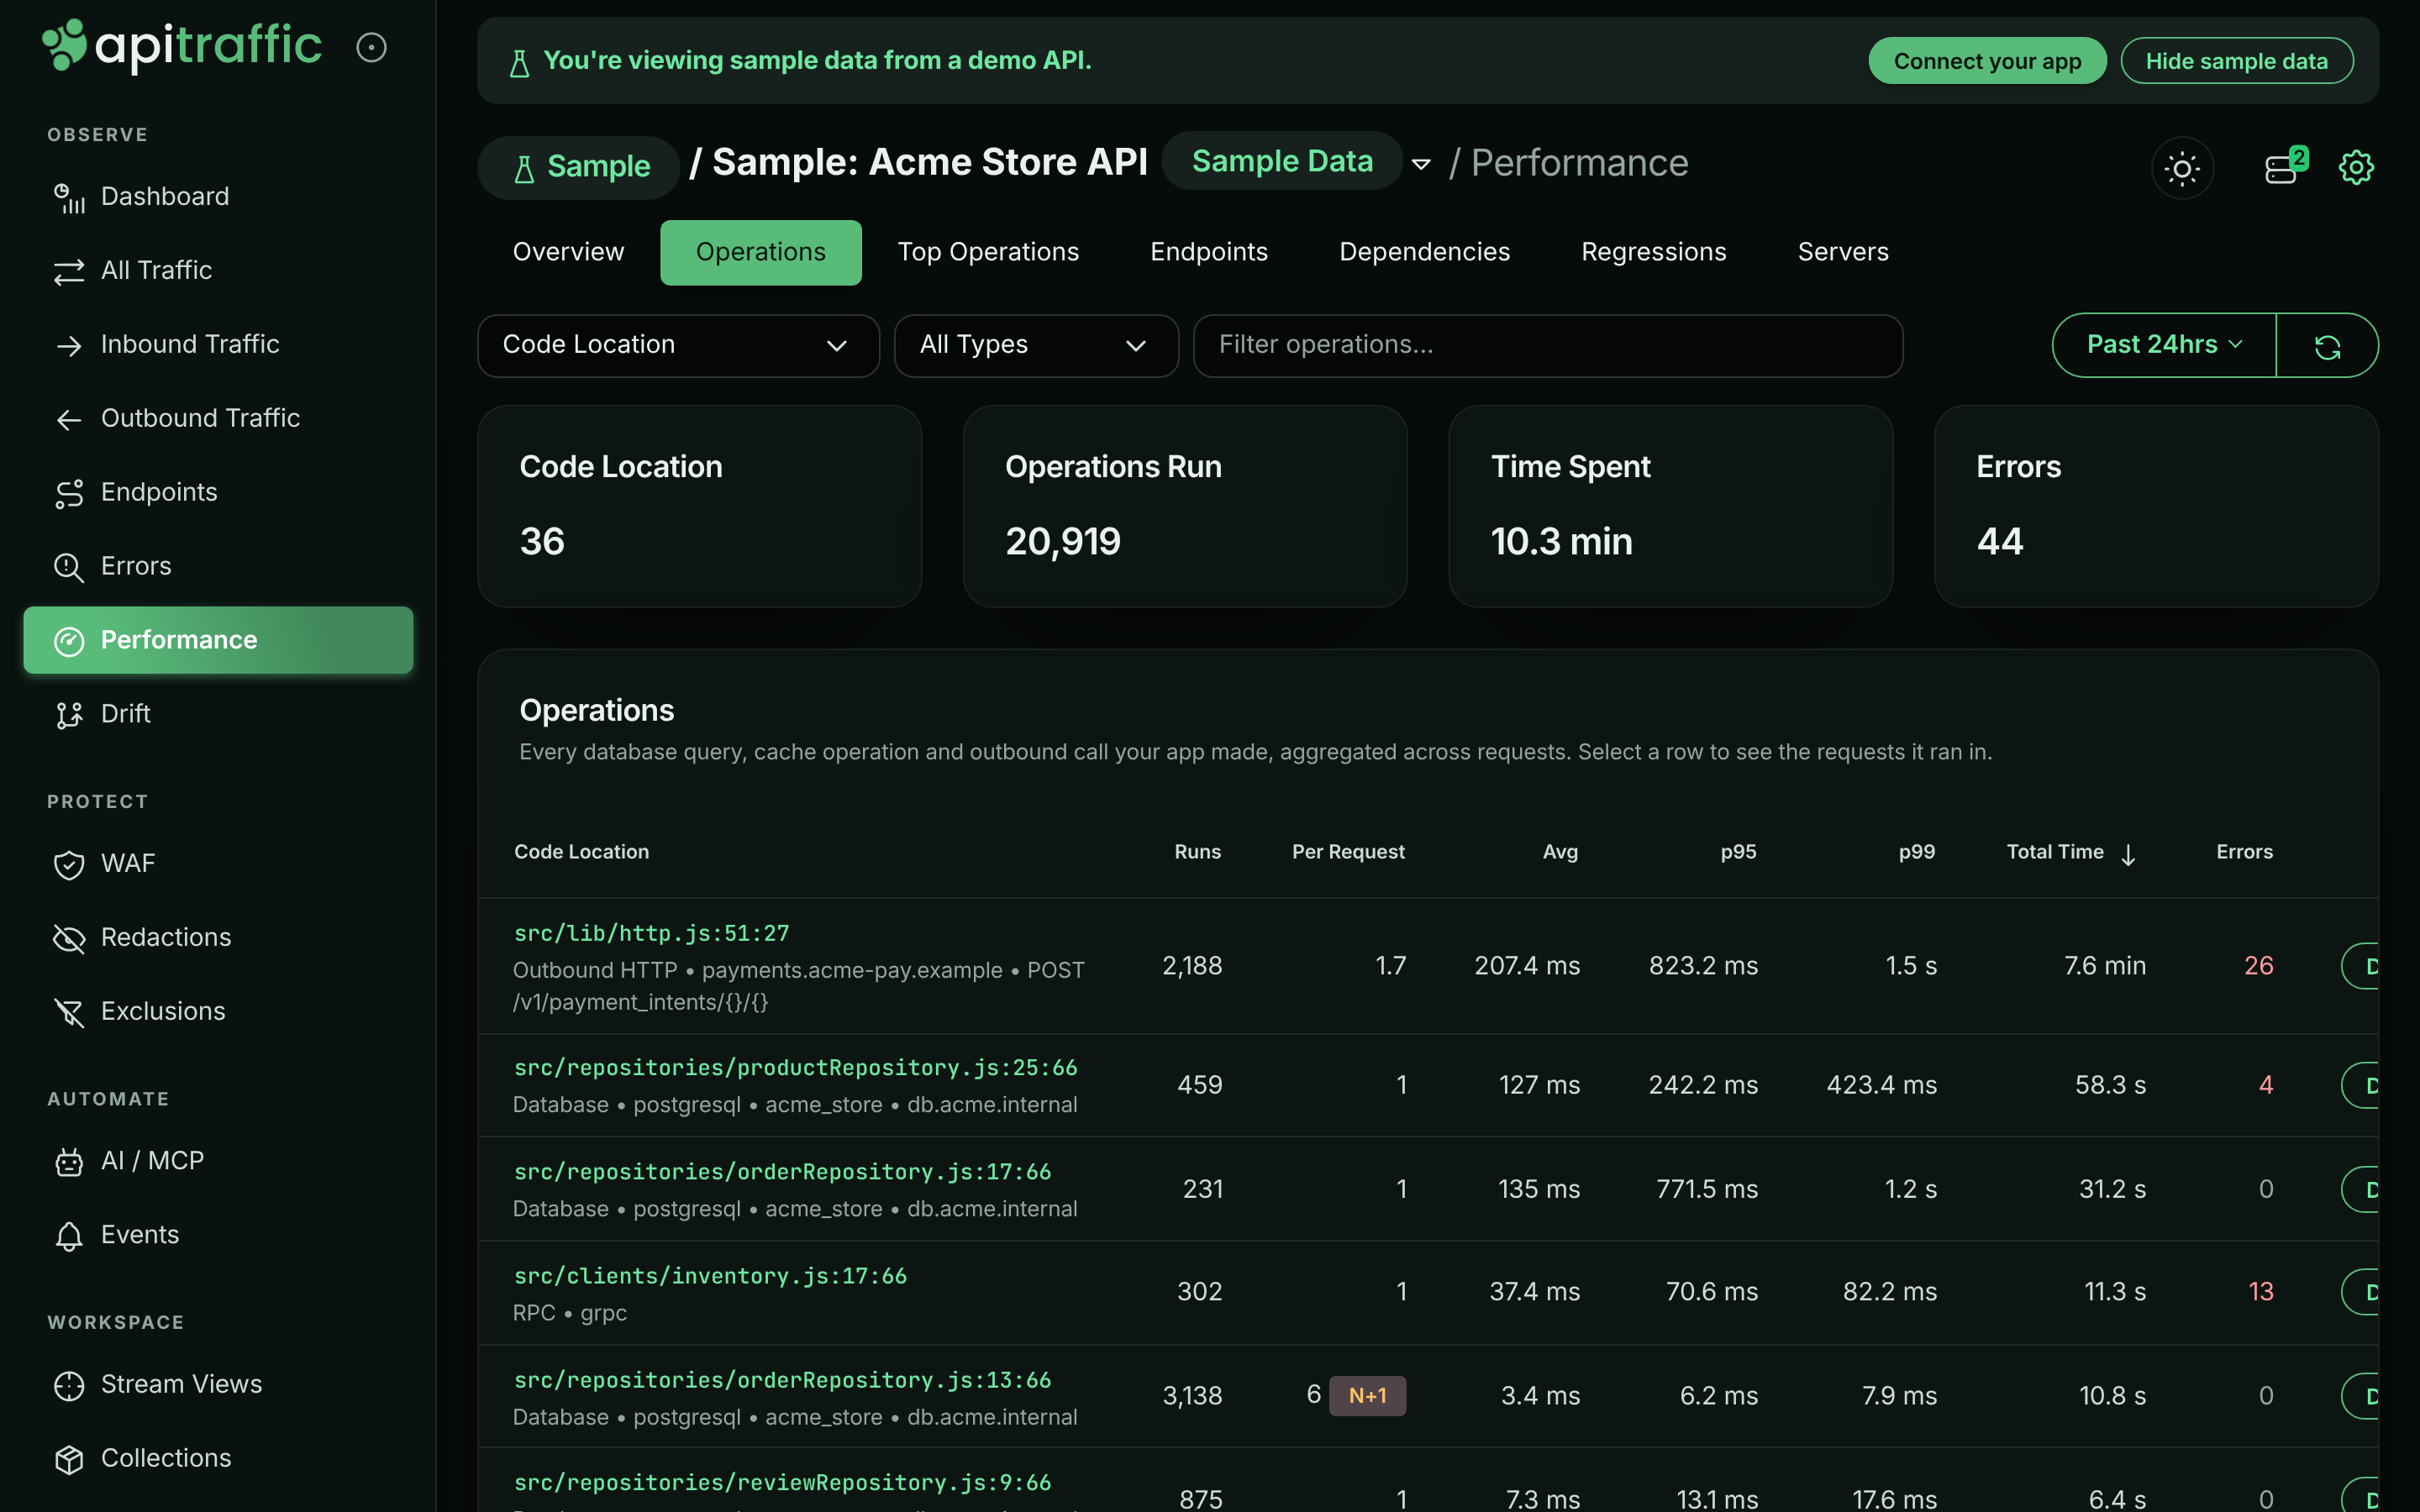
Task: Switch to the Regressions tab
Action: 1653,252
